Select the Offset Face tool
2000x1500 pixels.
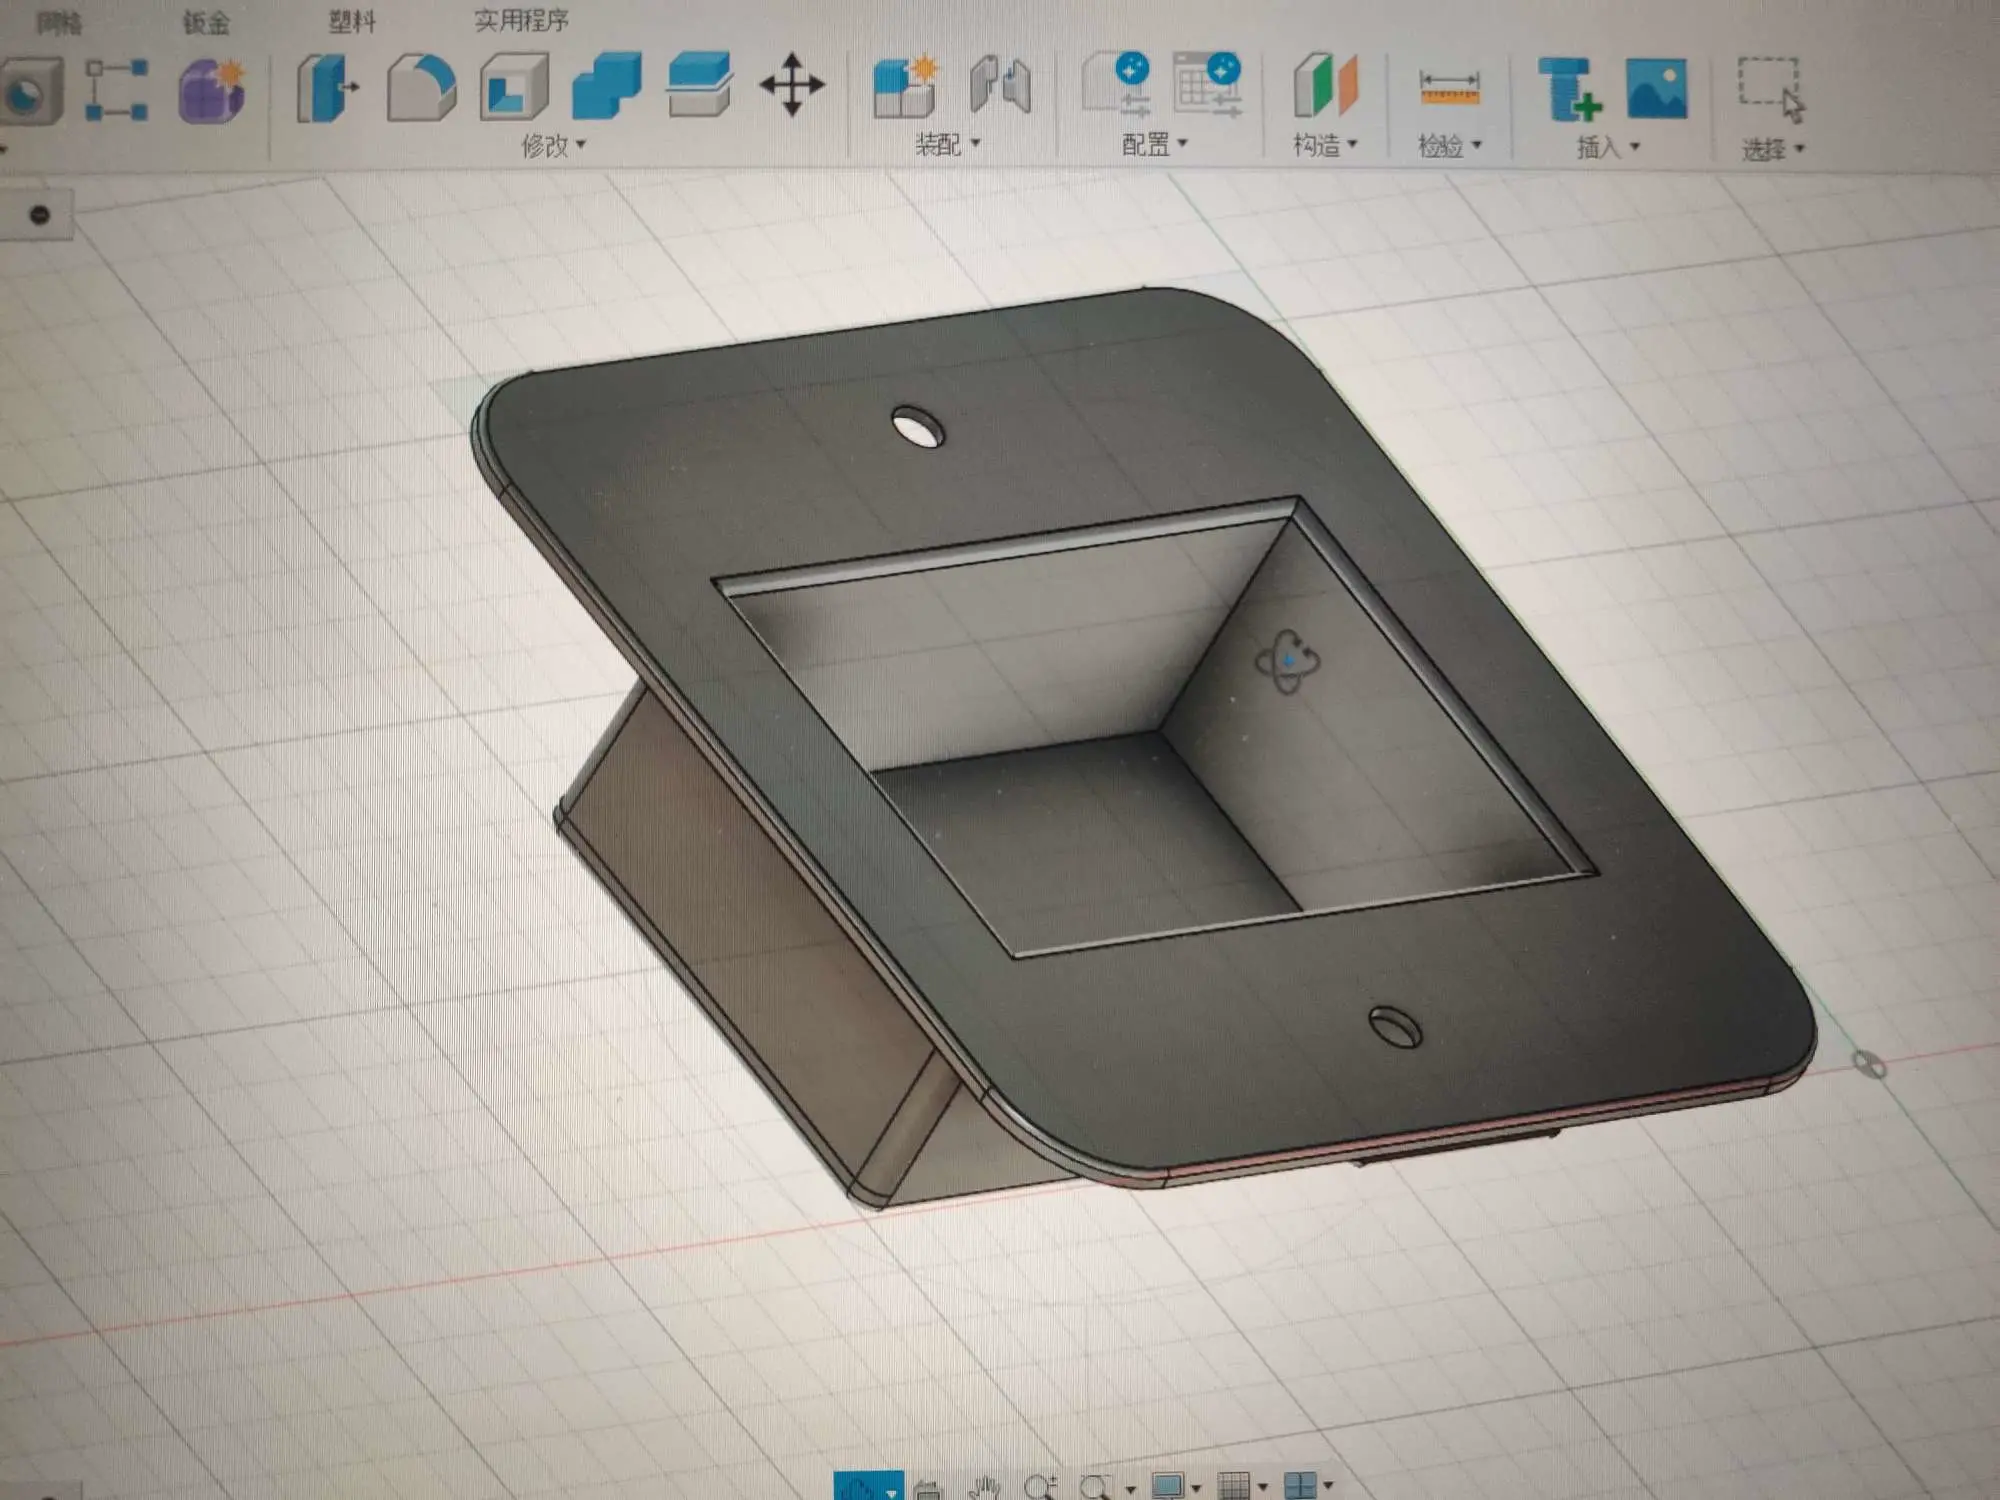pyautogui.click(x=699, y=84)
